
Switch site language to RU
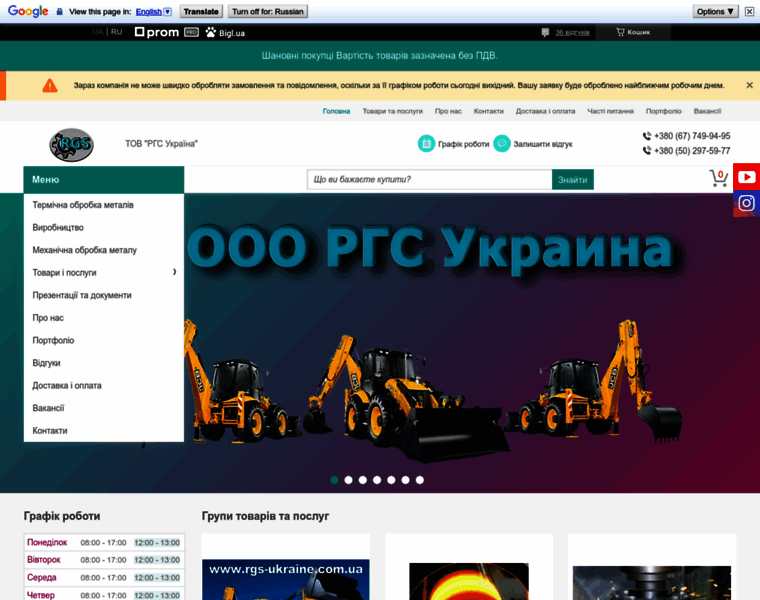[116, 32]
